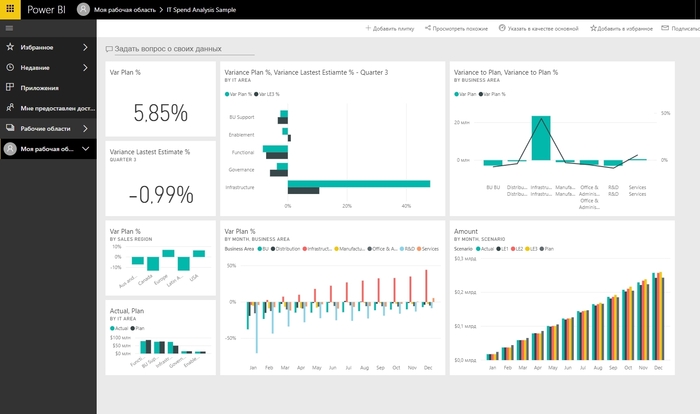Expand the Рабочие области flyout arrow
700x414 pixels.
coord(86,128)
